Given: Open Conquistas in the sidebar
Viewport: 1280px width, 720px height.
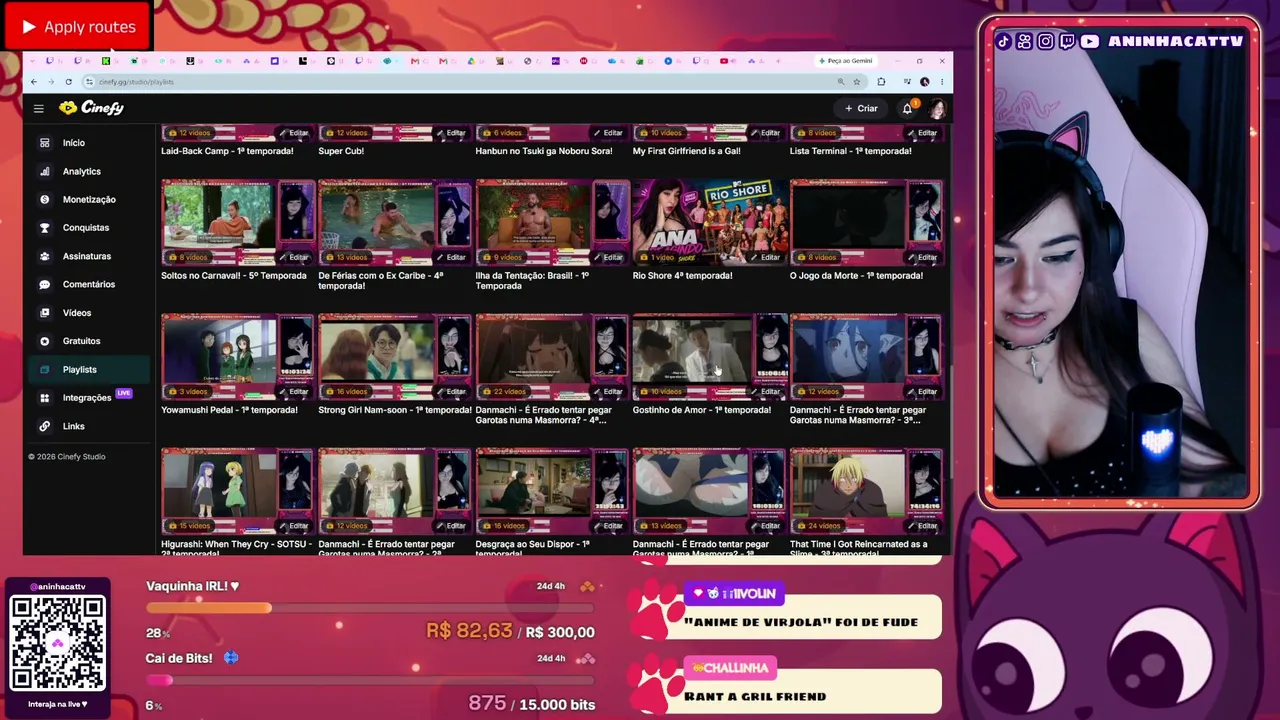Looking at the screenshot, I should tap(89, 228).
